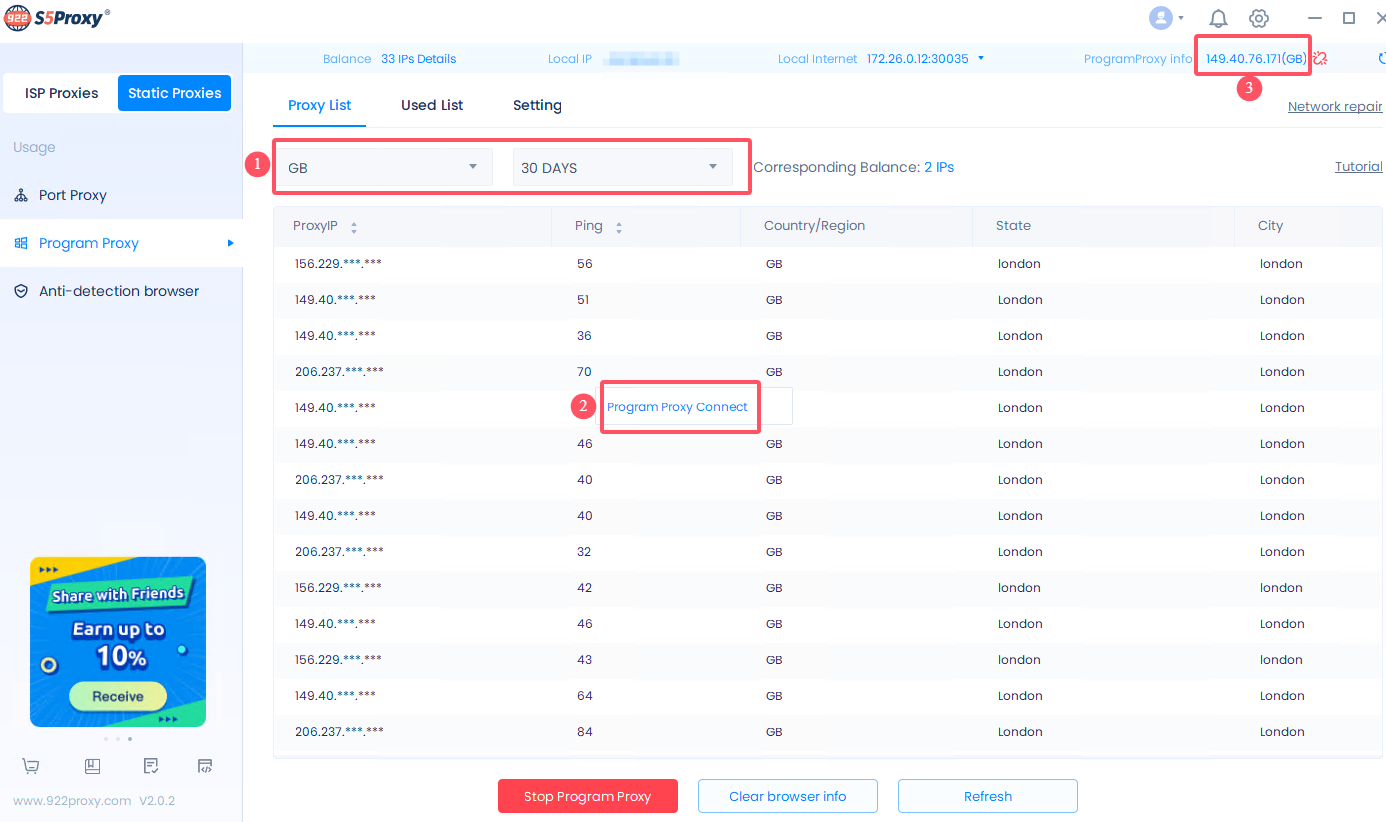Open notifications bell icon
Viewport: 1386px width, 822px height.
(x=1218, y=18)
